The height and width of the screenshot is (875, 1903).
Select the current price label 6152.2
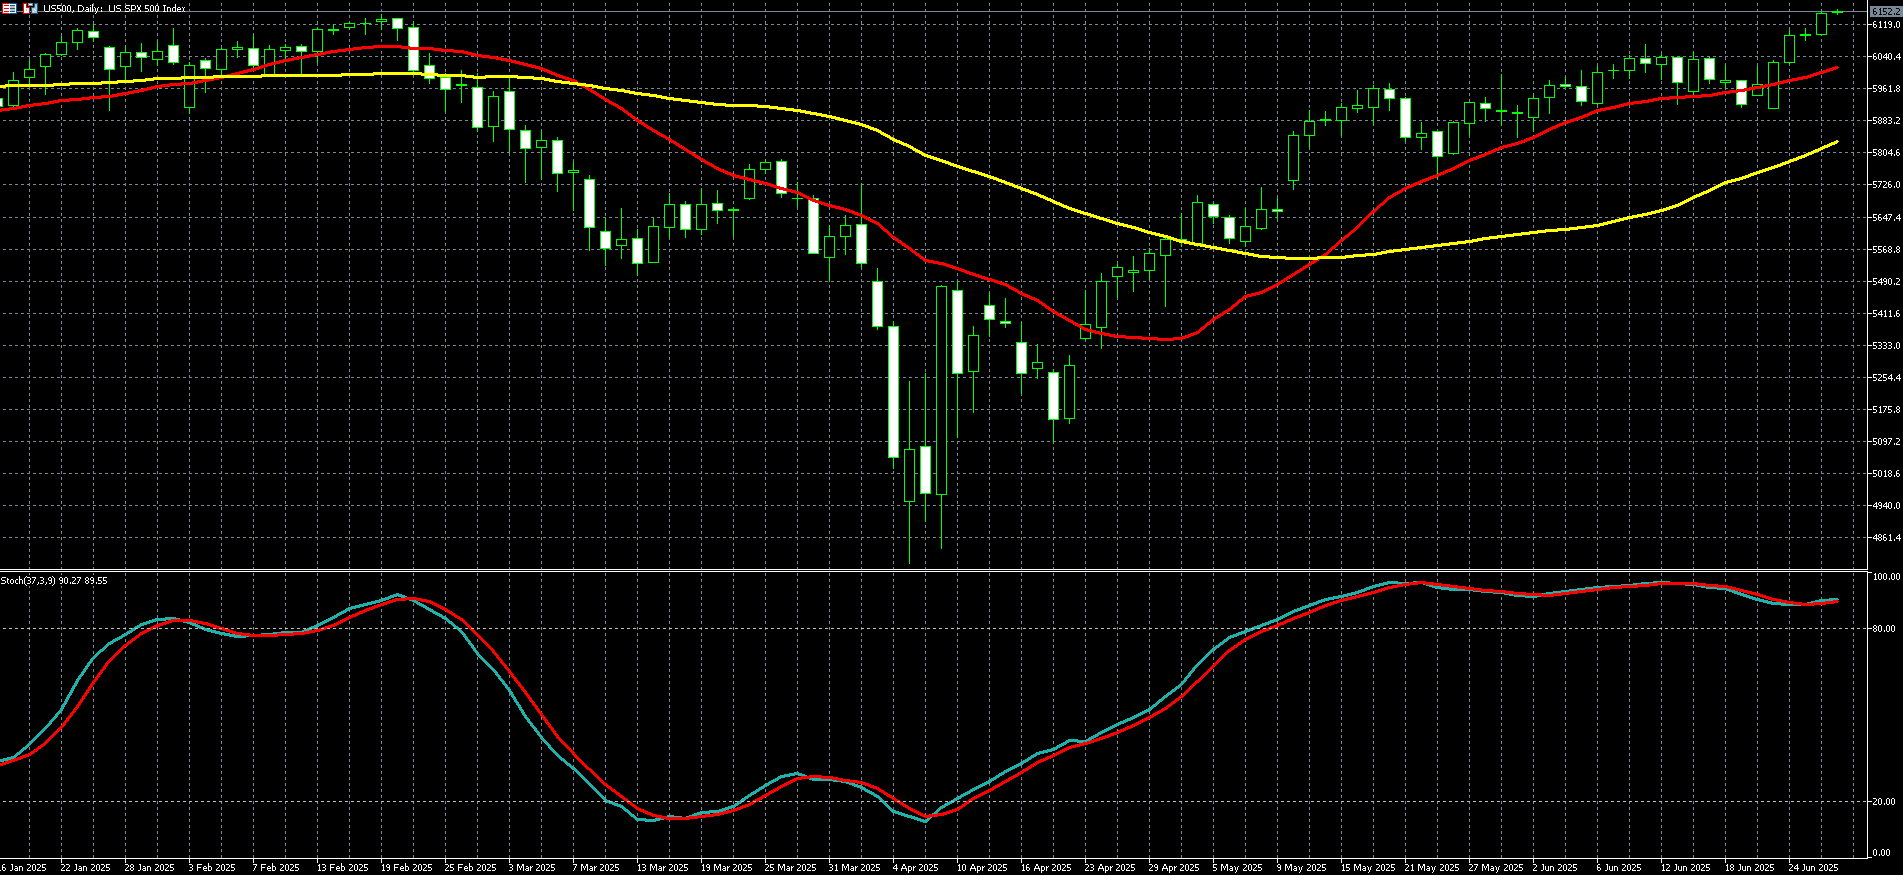(x=1884, y=12)
